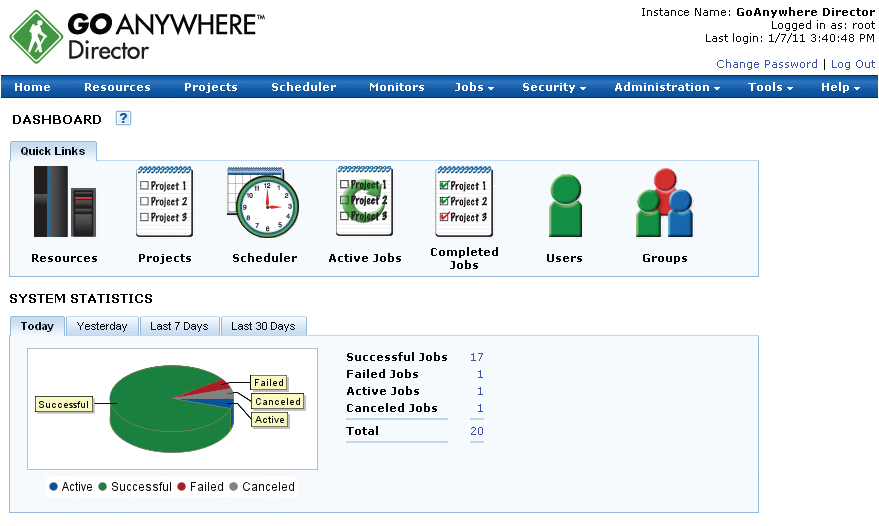
Task: Go to Home in navigation bar
Action: pos(33,87)
